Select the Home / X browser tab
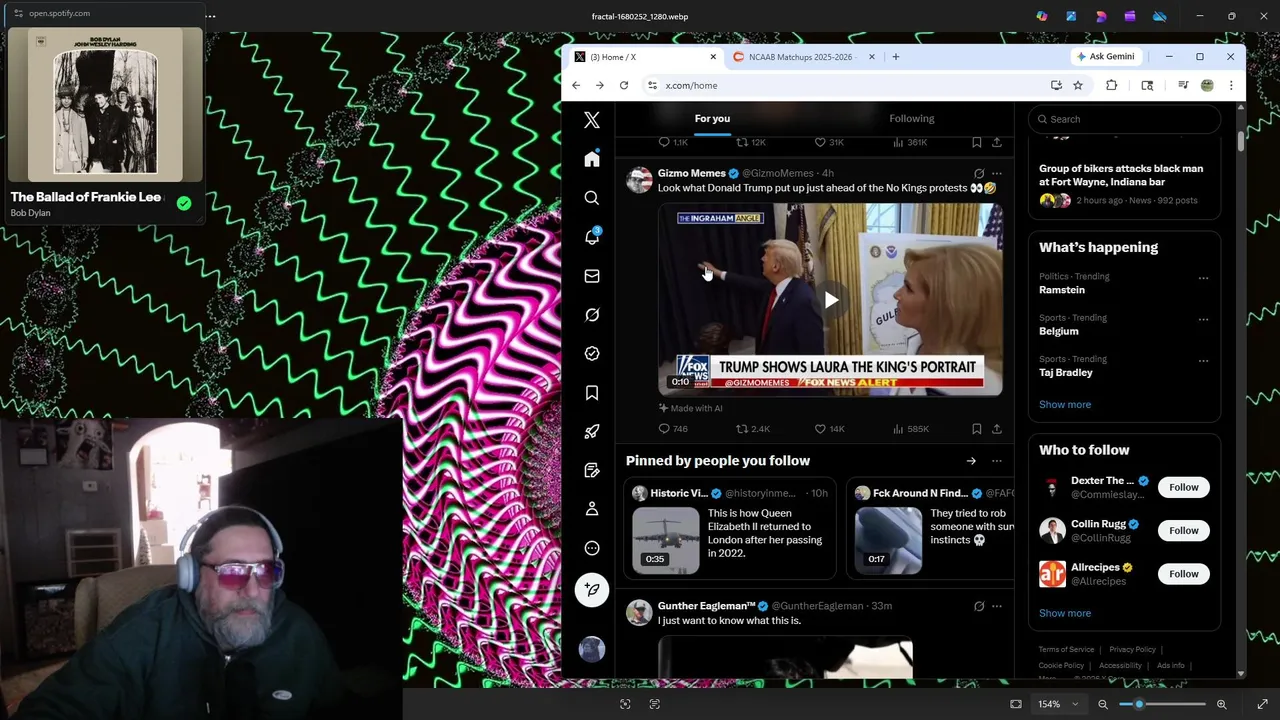This screenshot has width=1280, height=720. click(645, 57)
